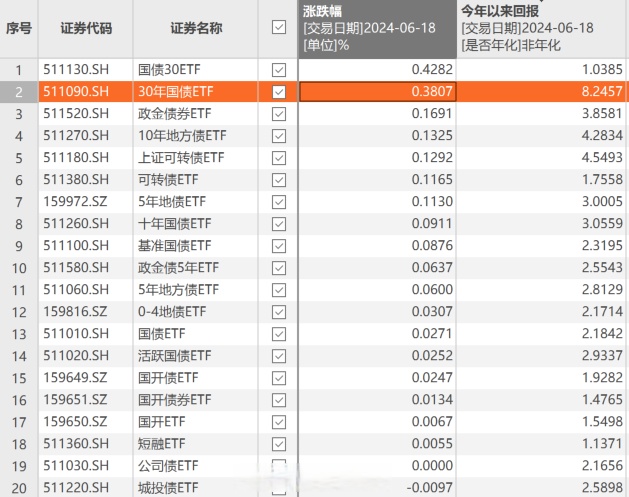Click year-to-date return 8.2457
This screenshot has height=497, width=629.
click(543, 92)
